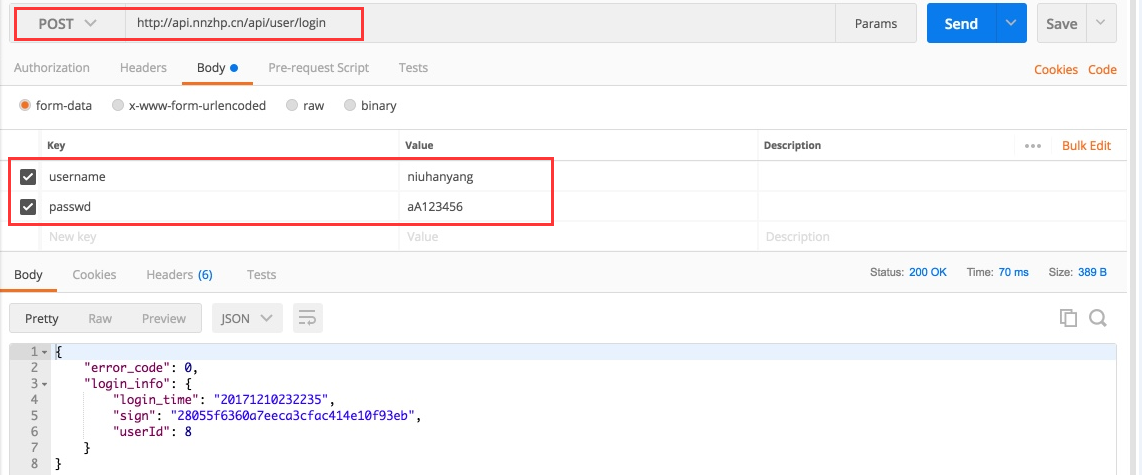Save the request
This screenshot has width=1142, height=475.
(x=1061, y=23)
